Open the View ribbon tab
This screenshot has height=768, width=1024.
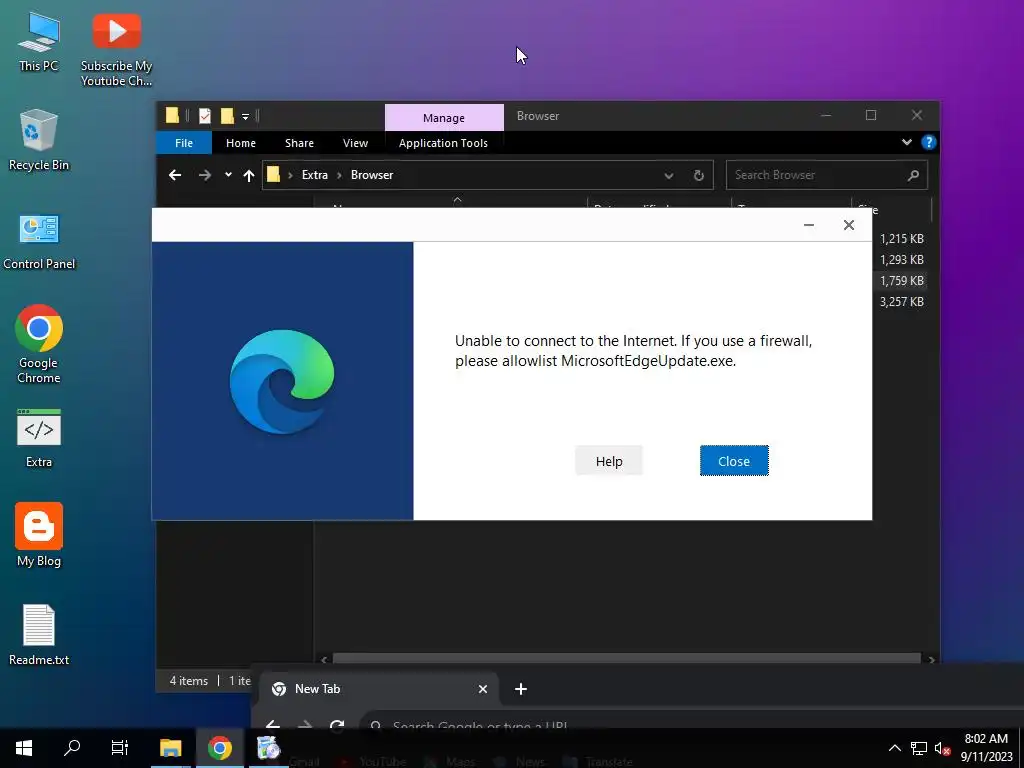point(355,143)
